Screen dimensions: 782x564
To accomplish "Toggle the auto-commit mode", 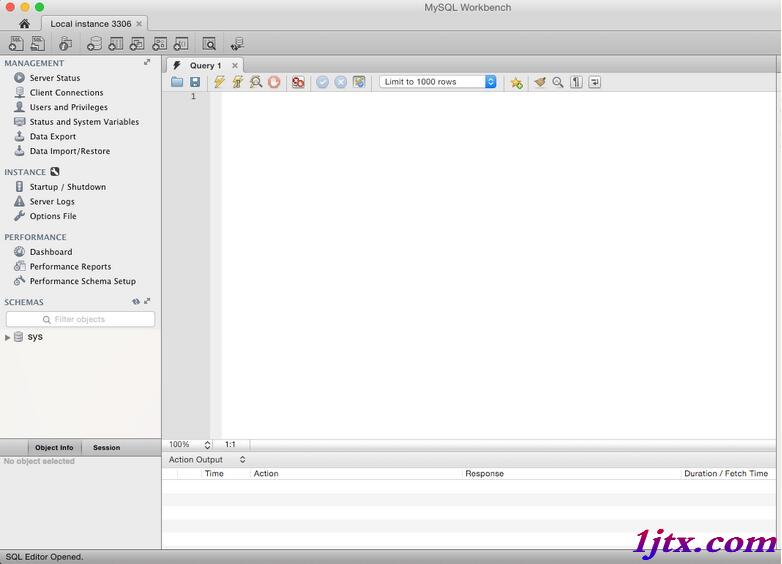I will [x=359, y=82].
